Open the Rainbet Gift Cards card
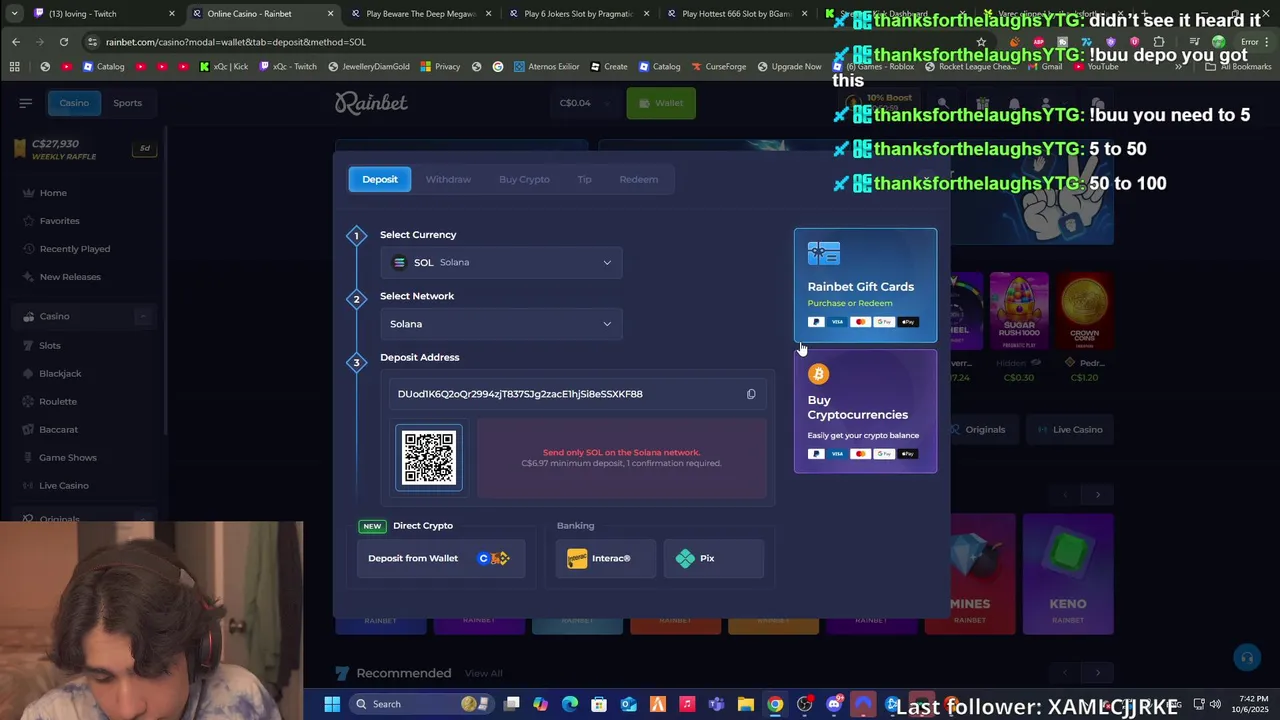The image size is (1280, 720). (865, 286)
